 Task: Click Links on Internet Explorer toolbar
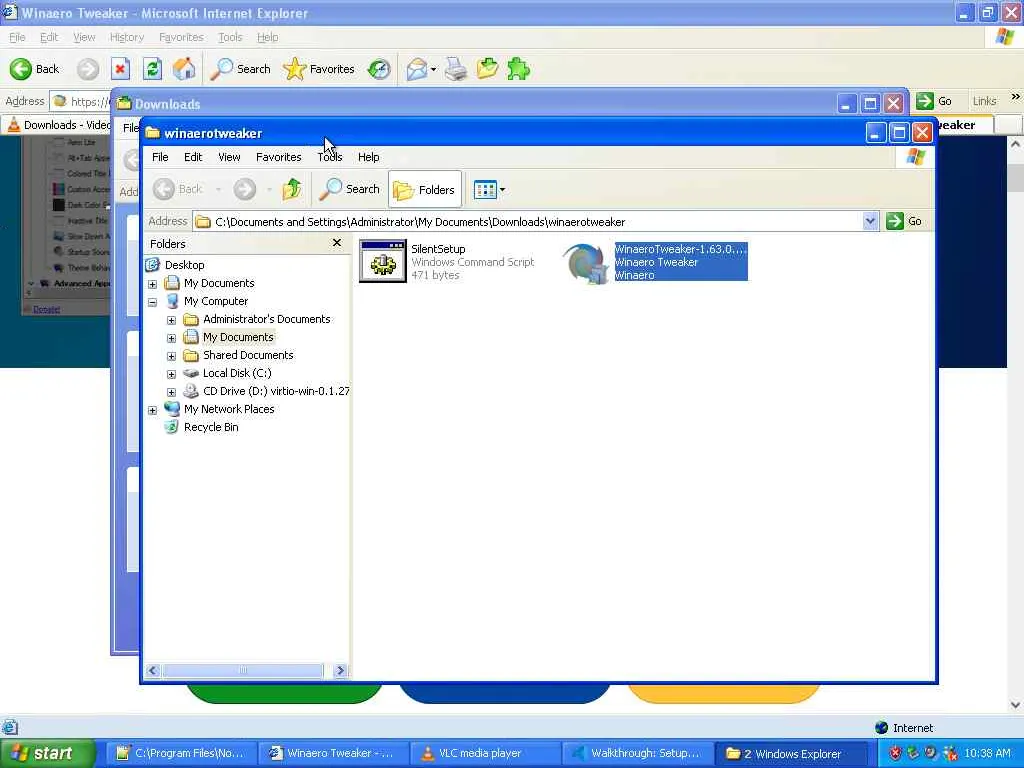pyautogui.click(x=984, y=101)
